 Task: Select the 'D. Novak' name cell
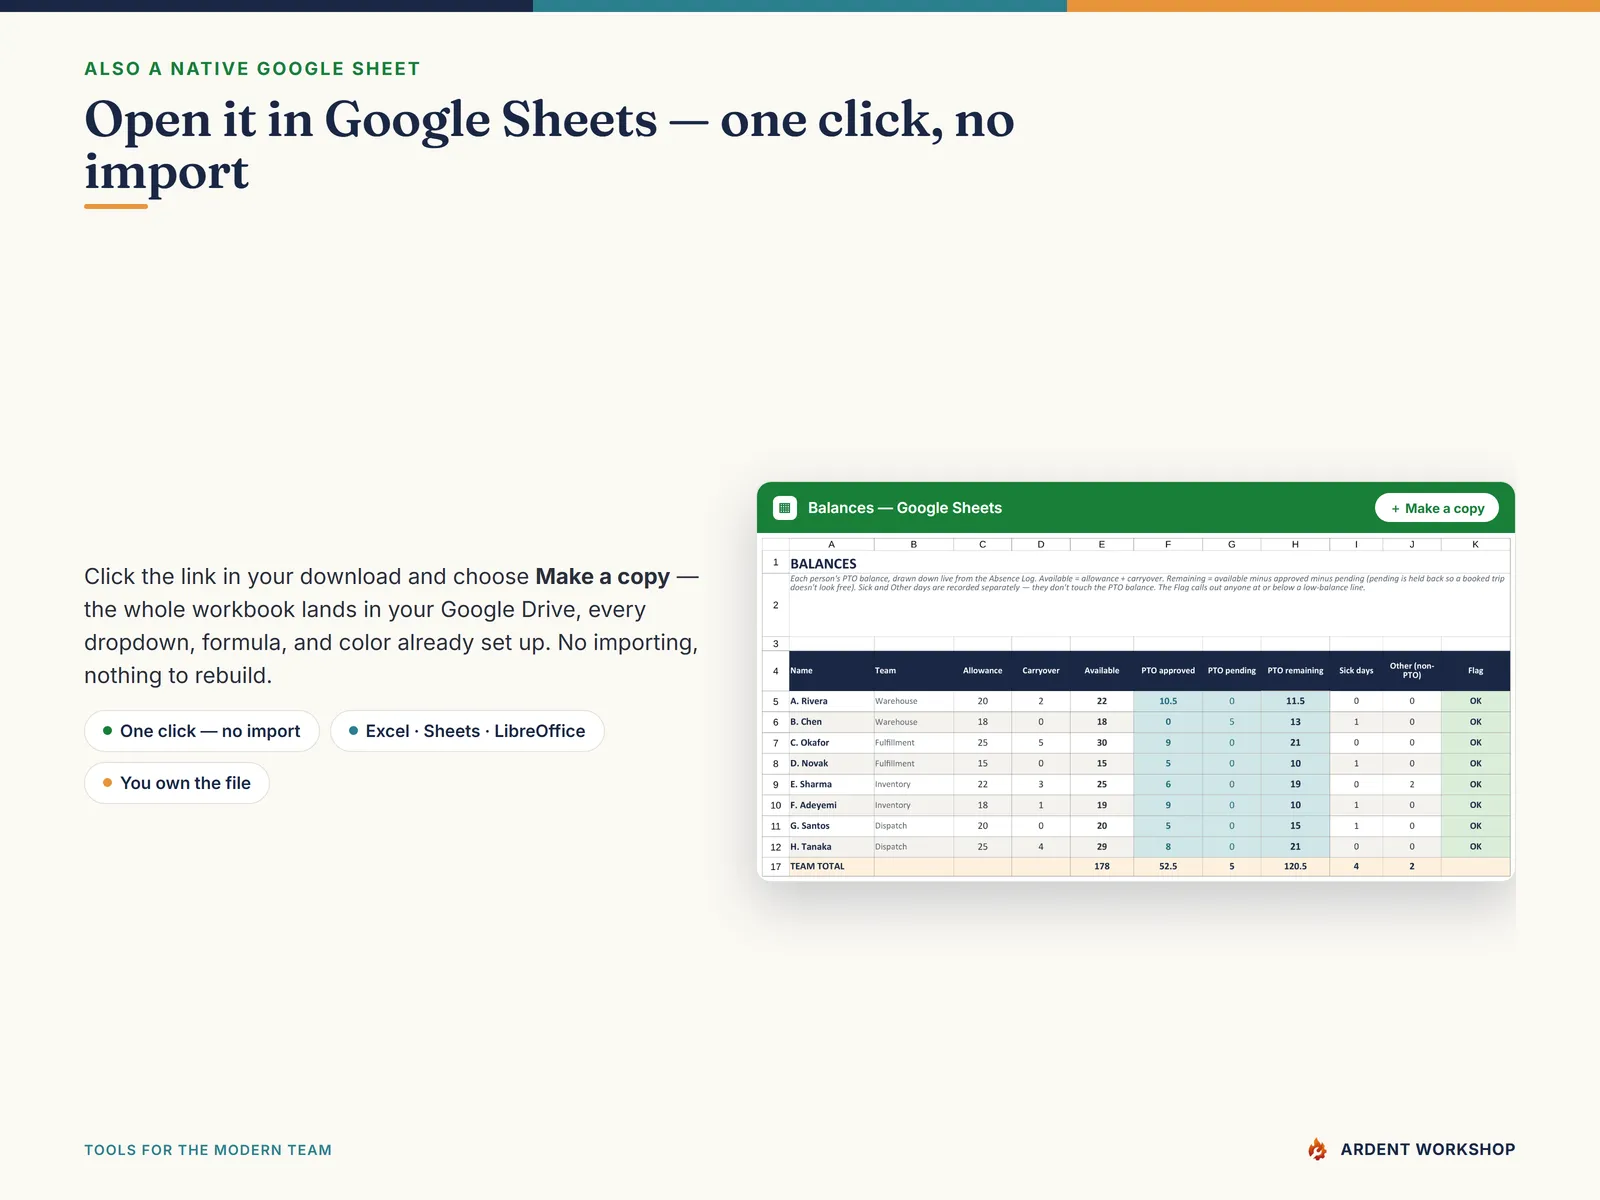831,764
